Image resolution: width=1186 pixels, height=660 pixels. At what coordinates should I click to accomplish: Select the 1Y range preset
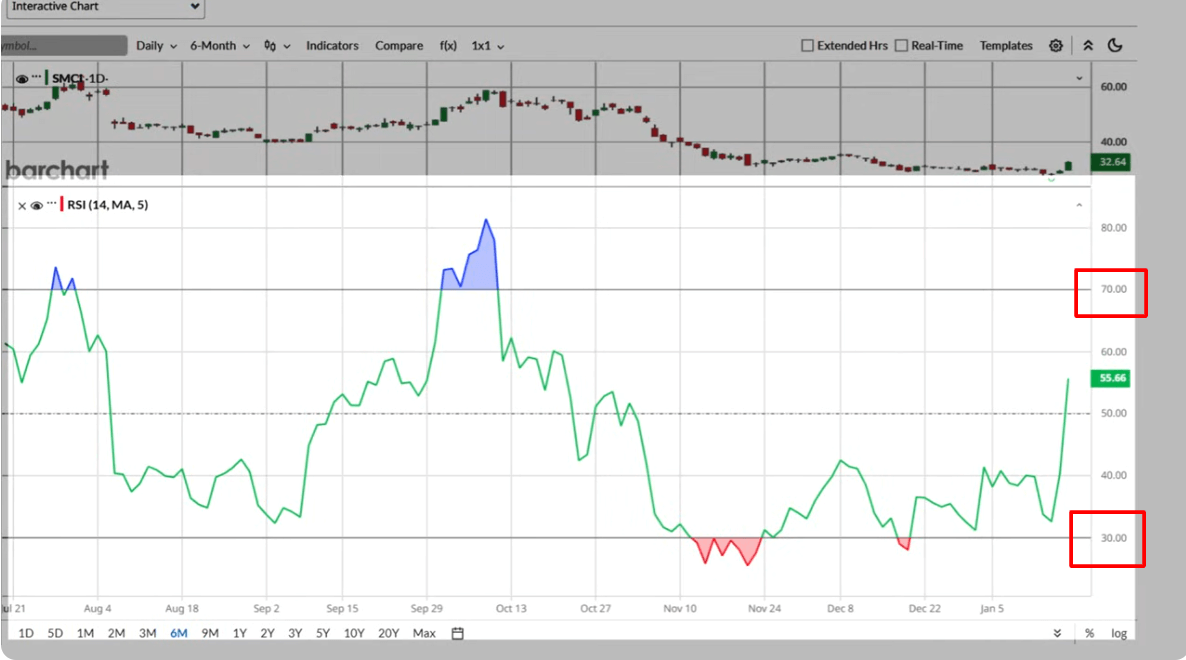(239, 633)
